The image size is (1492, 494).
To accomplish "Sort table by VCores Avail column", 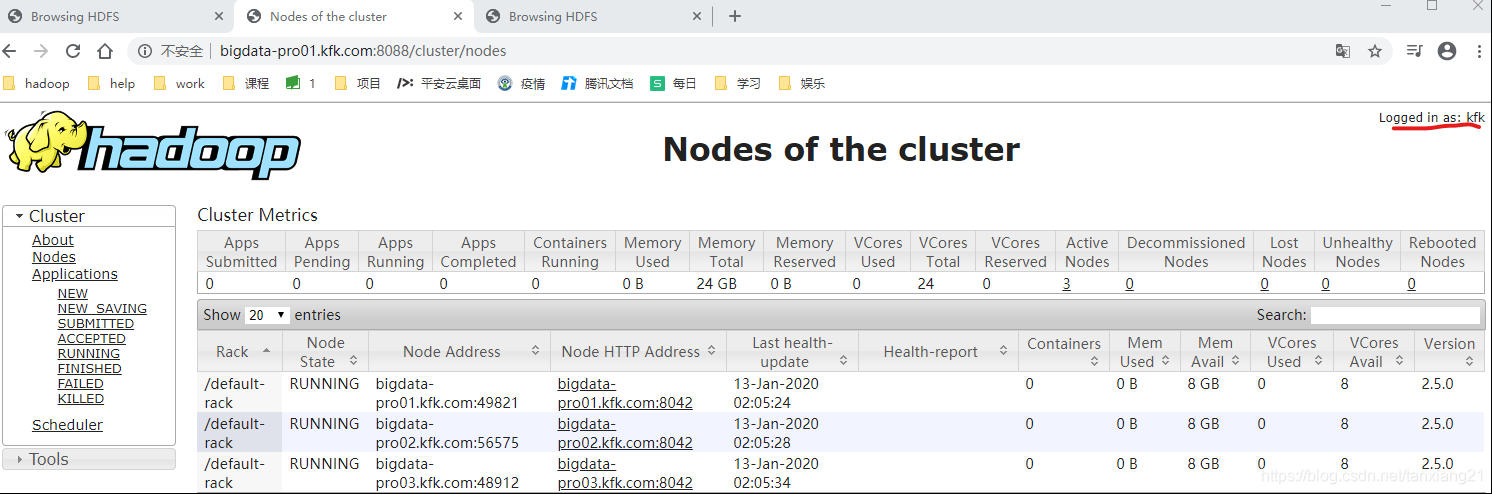I will [1374, 351].
